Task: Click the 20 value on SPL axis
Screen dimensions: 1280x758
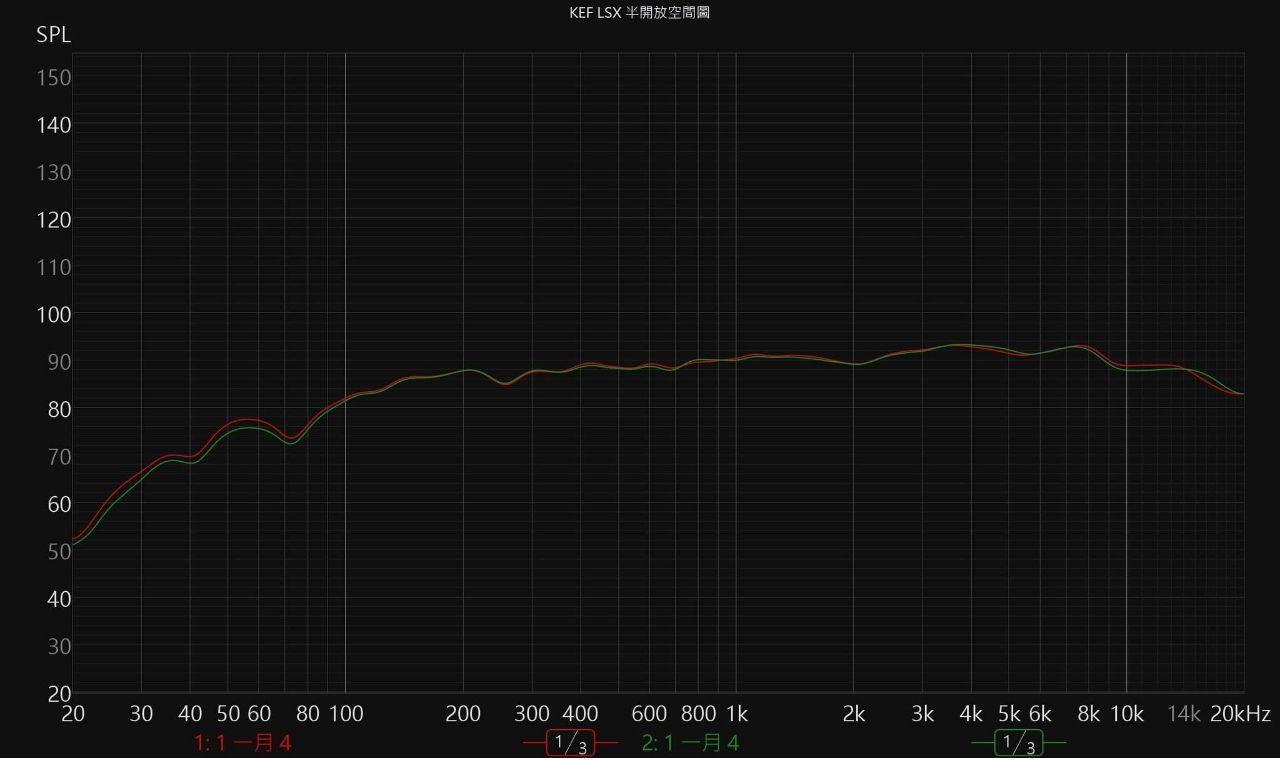Action: (59, 693)
